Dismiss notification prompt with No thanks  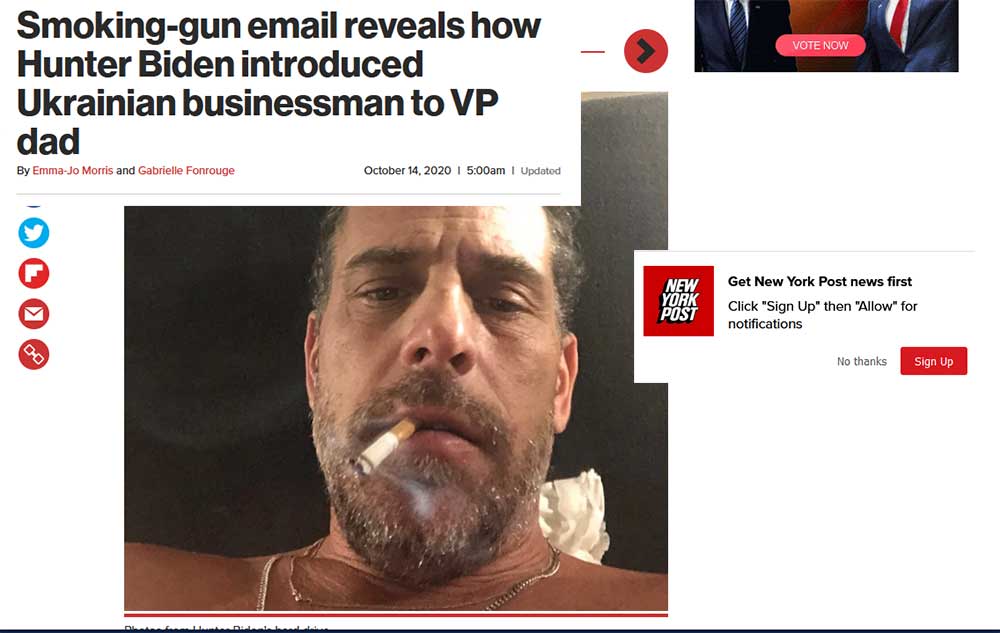coord(862,361)
